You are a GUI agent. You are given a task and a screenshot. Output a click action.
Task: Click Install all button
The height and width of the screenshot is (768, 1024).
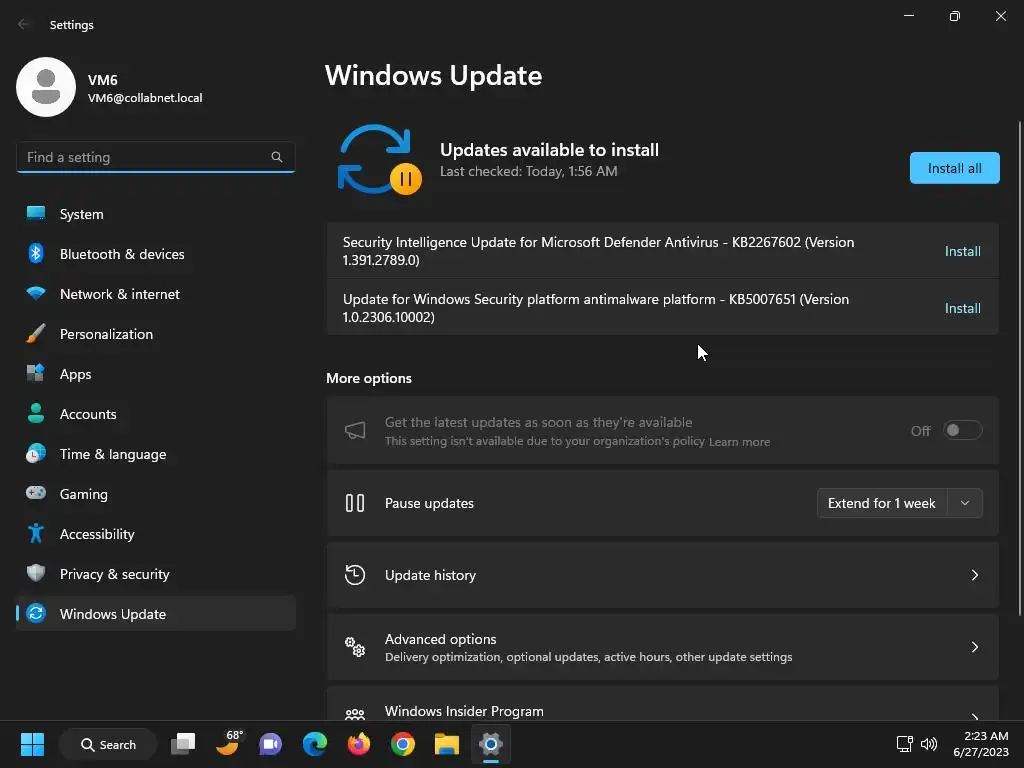click(954, 168)
